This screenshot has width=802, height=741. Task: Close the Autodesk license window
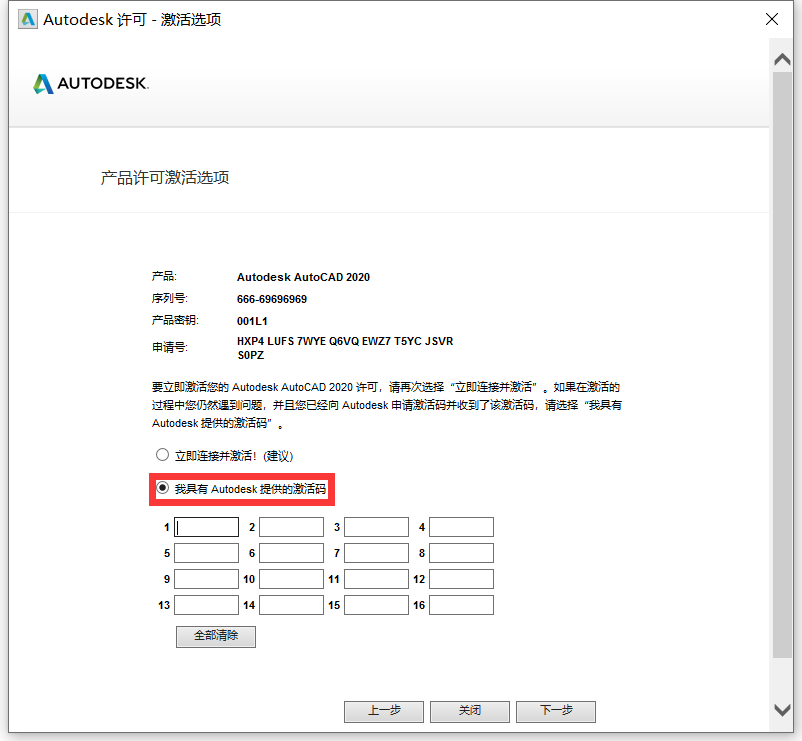(772, 19)
